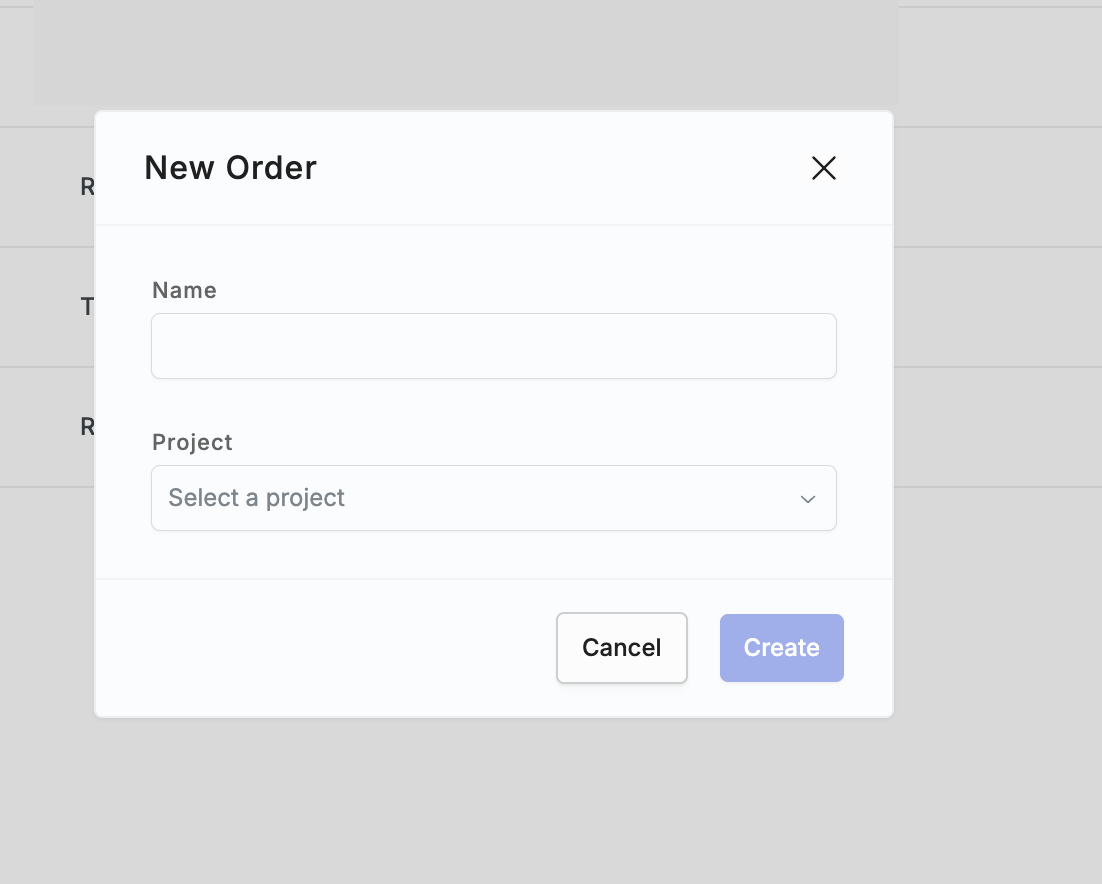Click the New Order dialog title
Screen dimensions: 1102x884
click(x=231, y=168)
